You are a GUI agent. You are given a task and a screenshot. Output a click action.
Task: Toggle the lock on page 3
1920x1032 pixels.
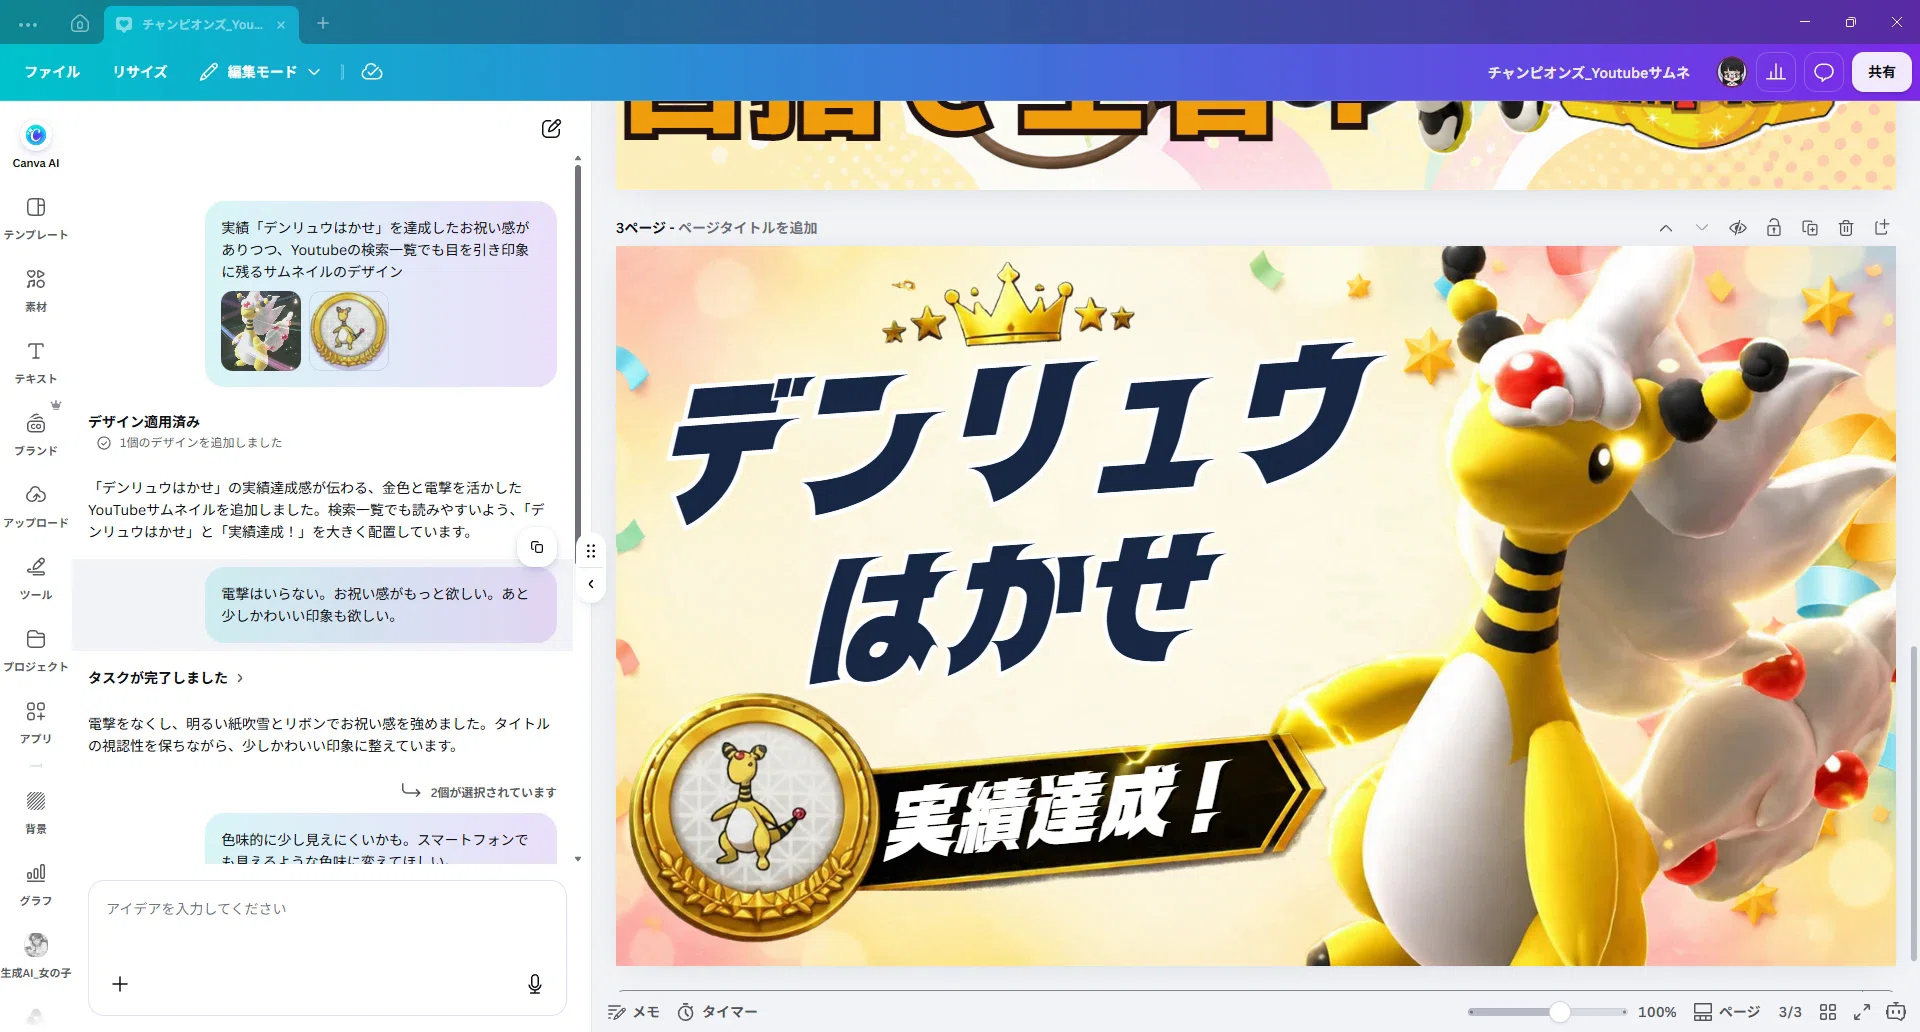click(1774, 228)
